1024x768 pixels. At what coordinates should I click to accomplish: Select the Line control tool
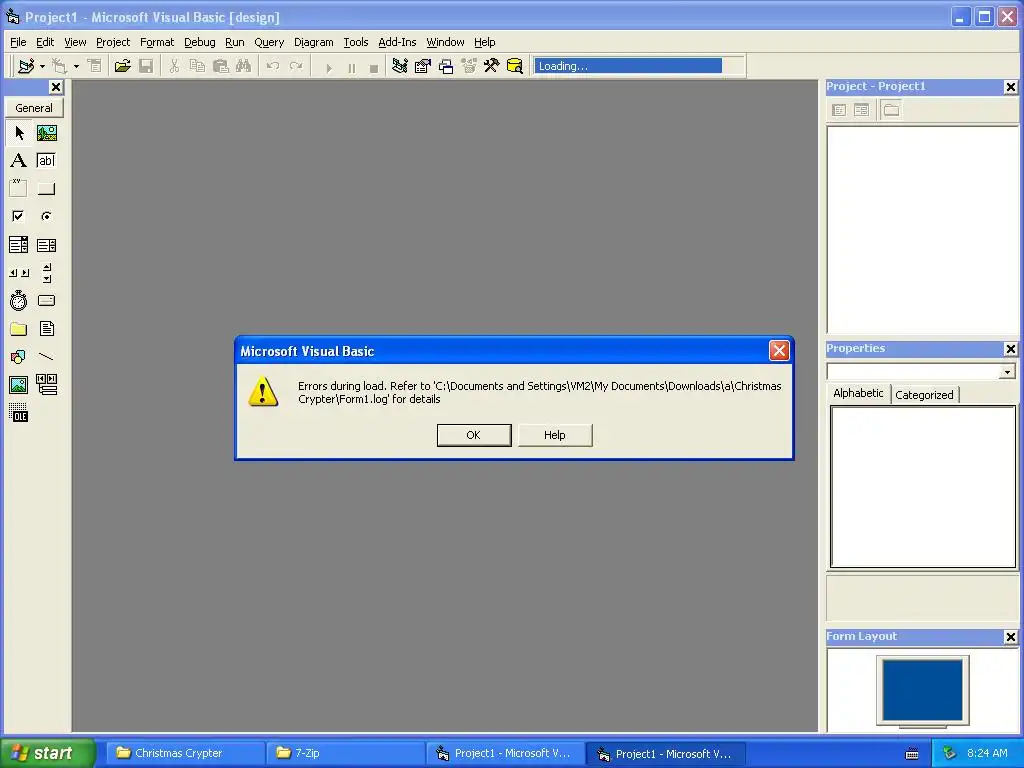[46, 357]
